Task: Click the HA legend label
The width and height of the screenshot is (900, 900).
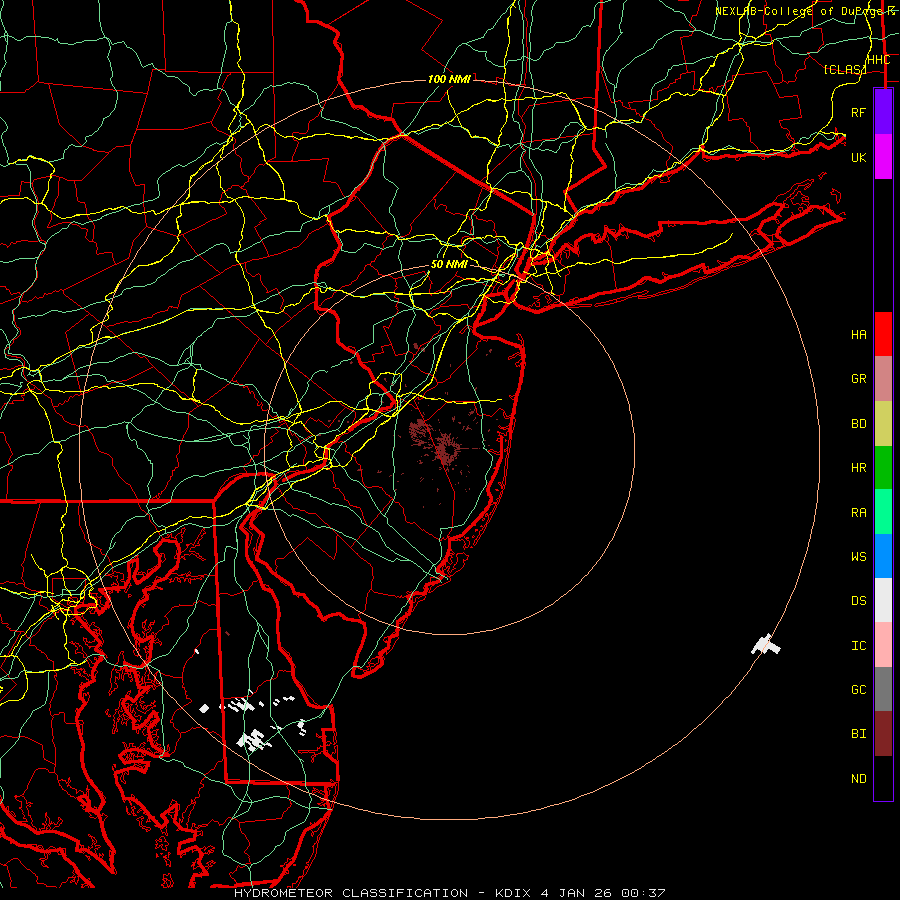Action: 858,335
